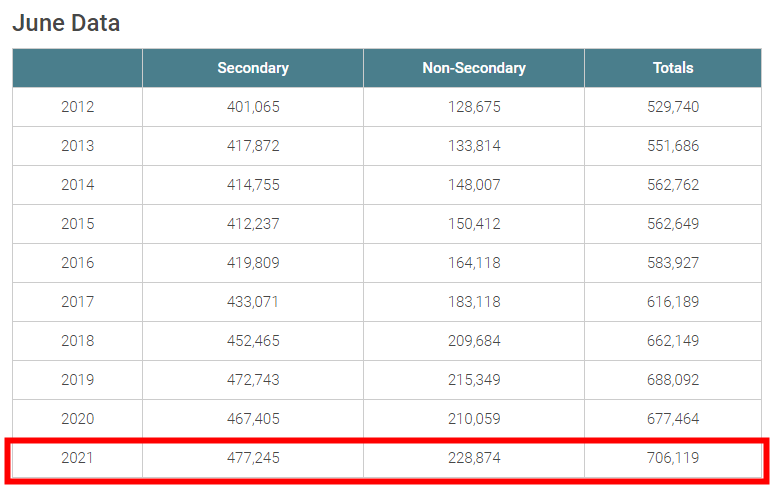
Task: Click the 2018 Non-Secondary value 209,684
Action: (x=474, y=341)
